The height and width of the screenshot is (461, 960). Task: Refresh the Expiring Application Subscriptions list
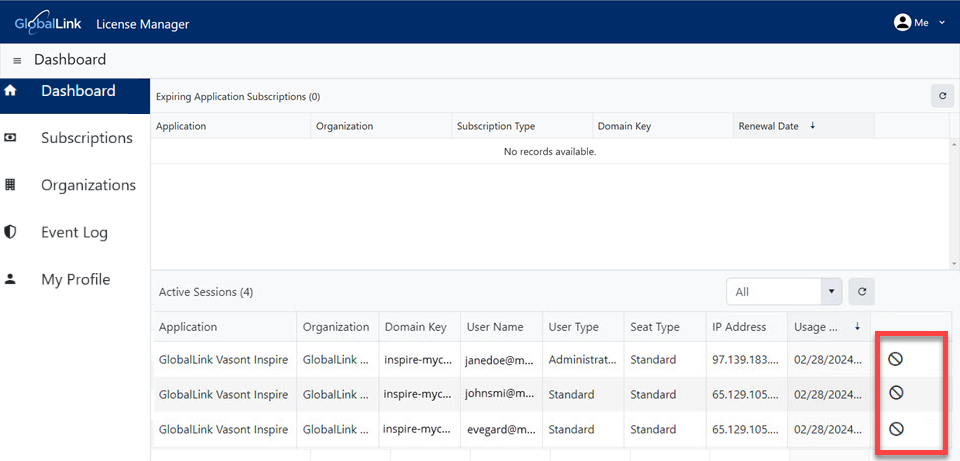pyautogui.click(x=942, y=96)
